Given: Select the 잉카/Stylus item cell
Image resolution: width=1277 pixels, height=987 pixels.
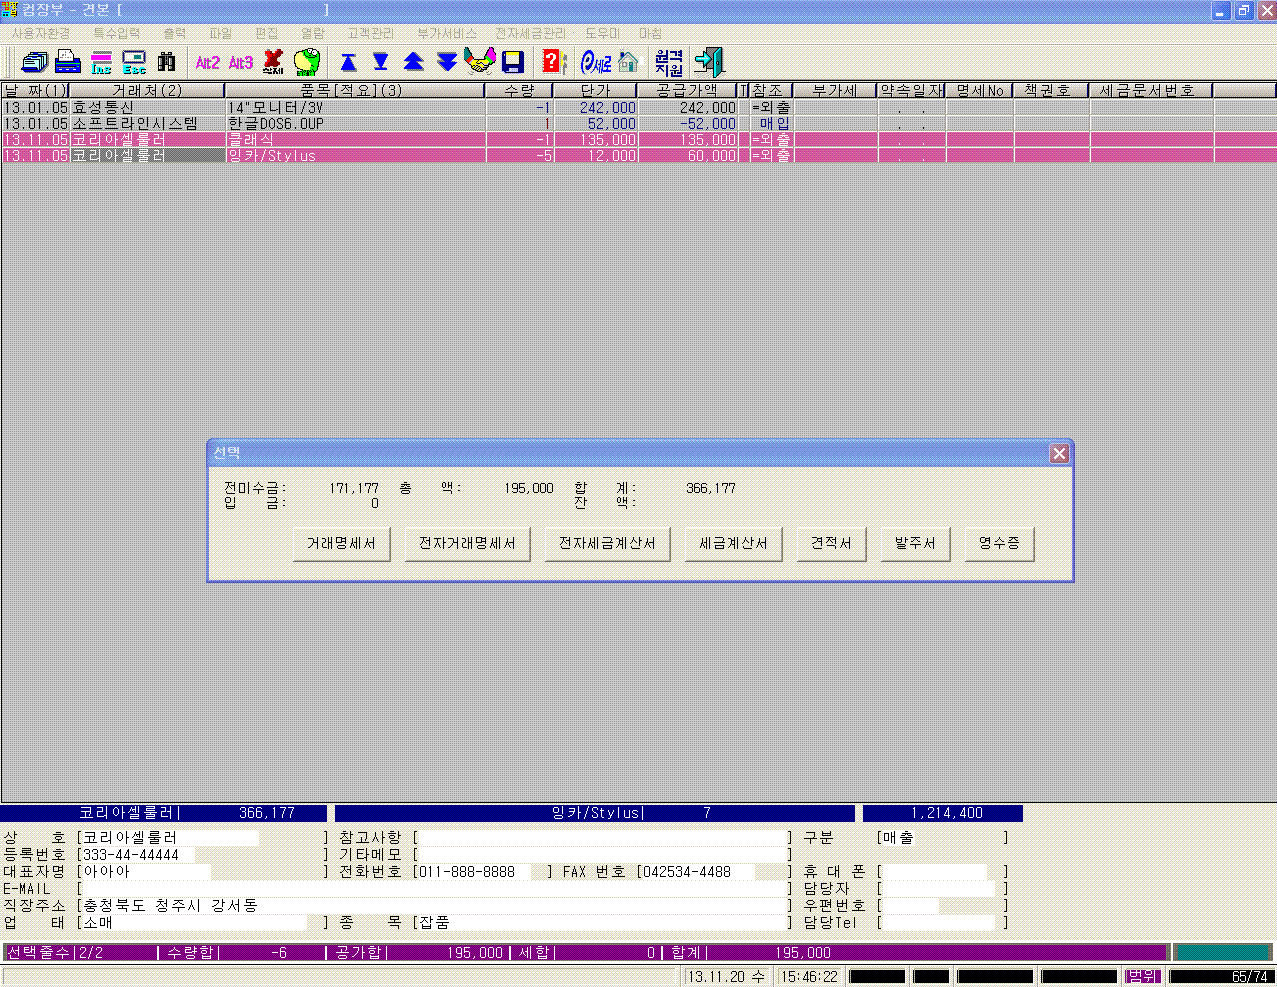Looking at the screenshot, I should pos(355,156).
